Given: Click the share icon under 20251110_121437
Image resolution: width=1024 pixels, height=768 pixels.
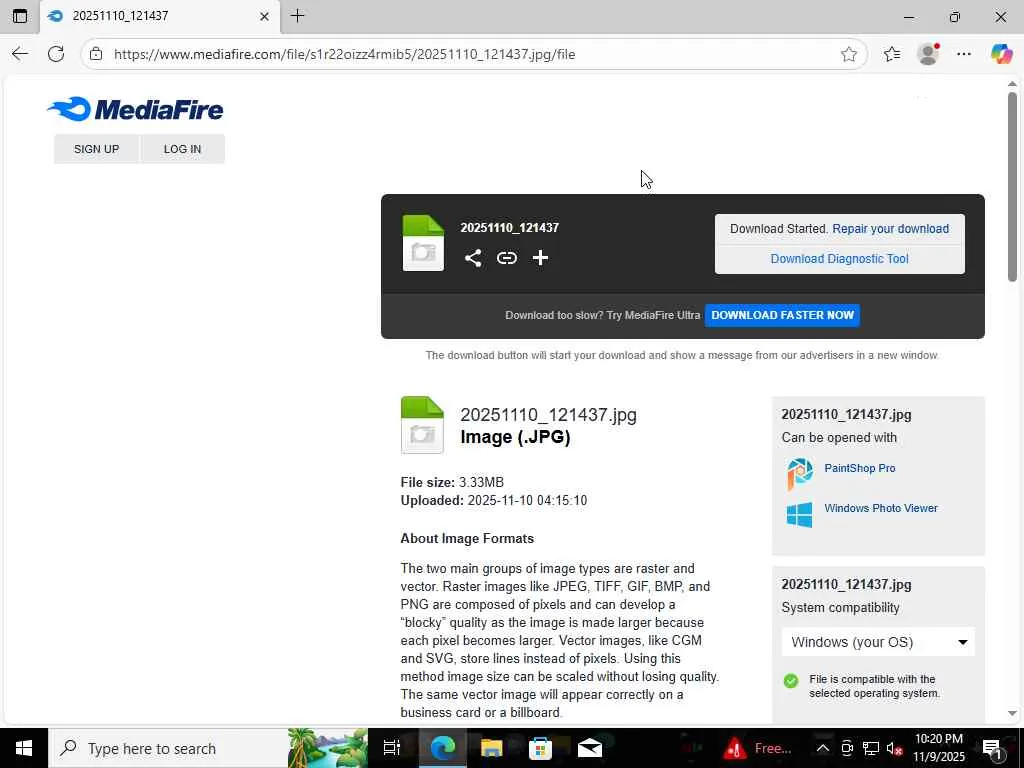Looking at the screenshot, I should [473, 258].
